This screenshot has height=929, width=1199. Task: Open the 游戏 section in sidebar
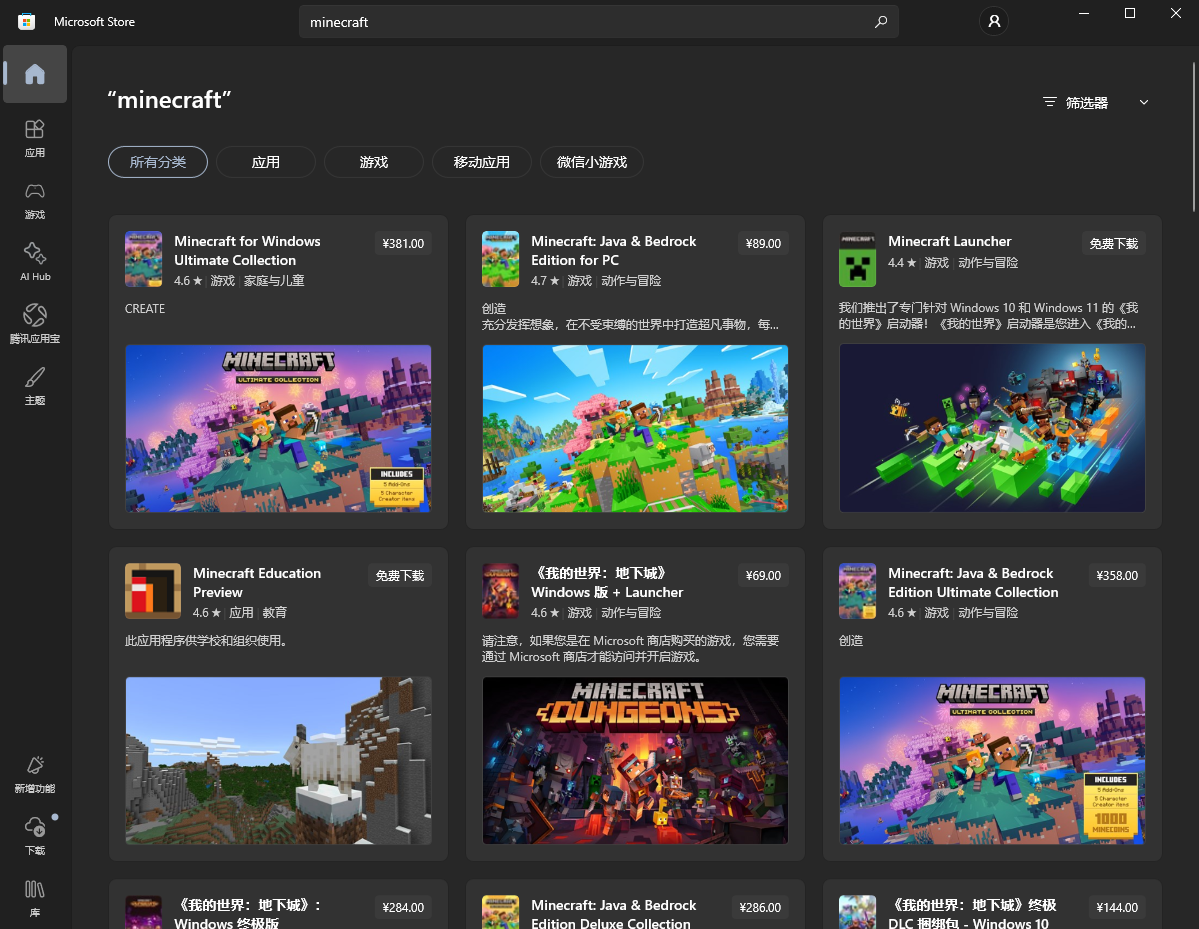(34, 200)
